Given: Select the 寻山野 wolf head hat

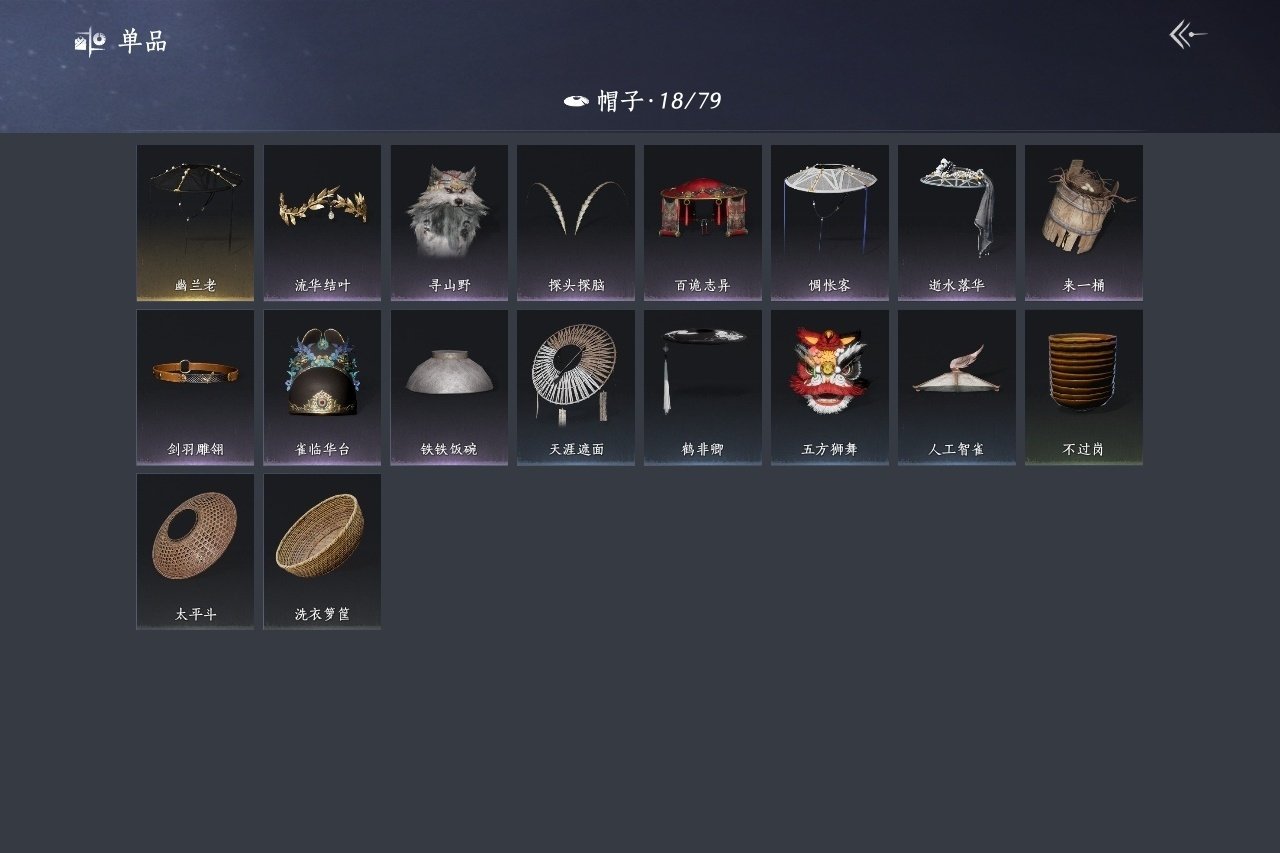Looking at the screenshot, I should tap(449, 222).
